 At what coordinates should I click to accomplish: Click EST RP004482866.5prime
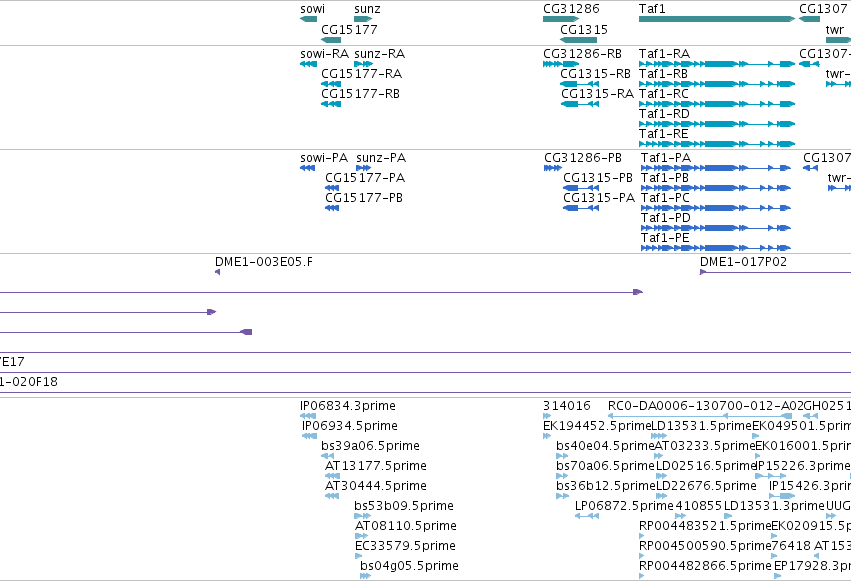click(x=642, y=577)
